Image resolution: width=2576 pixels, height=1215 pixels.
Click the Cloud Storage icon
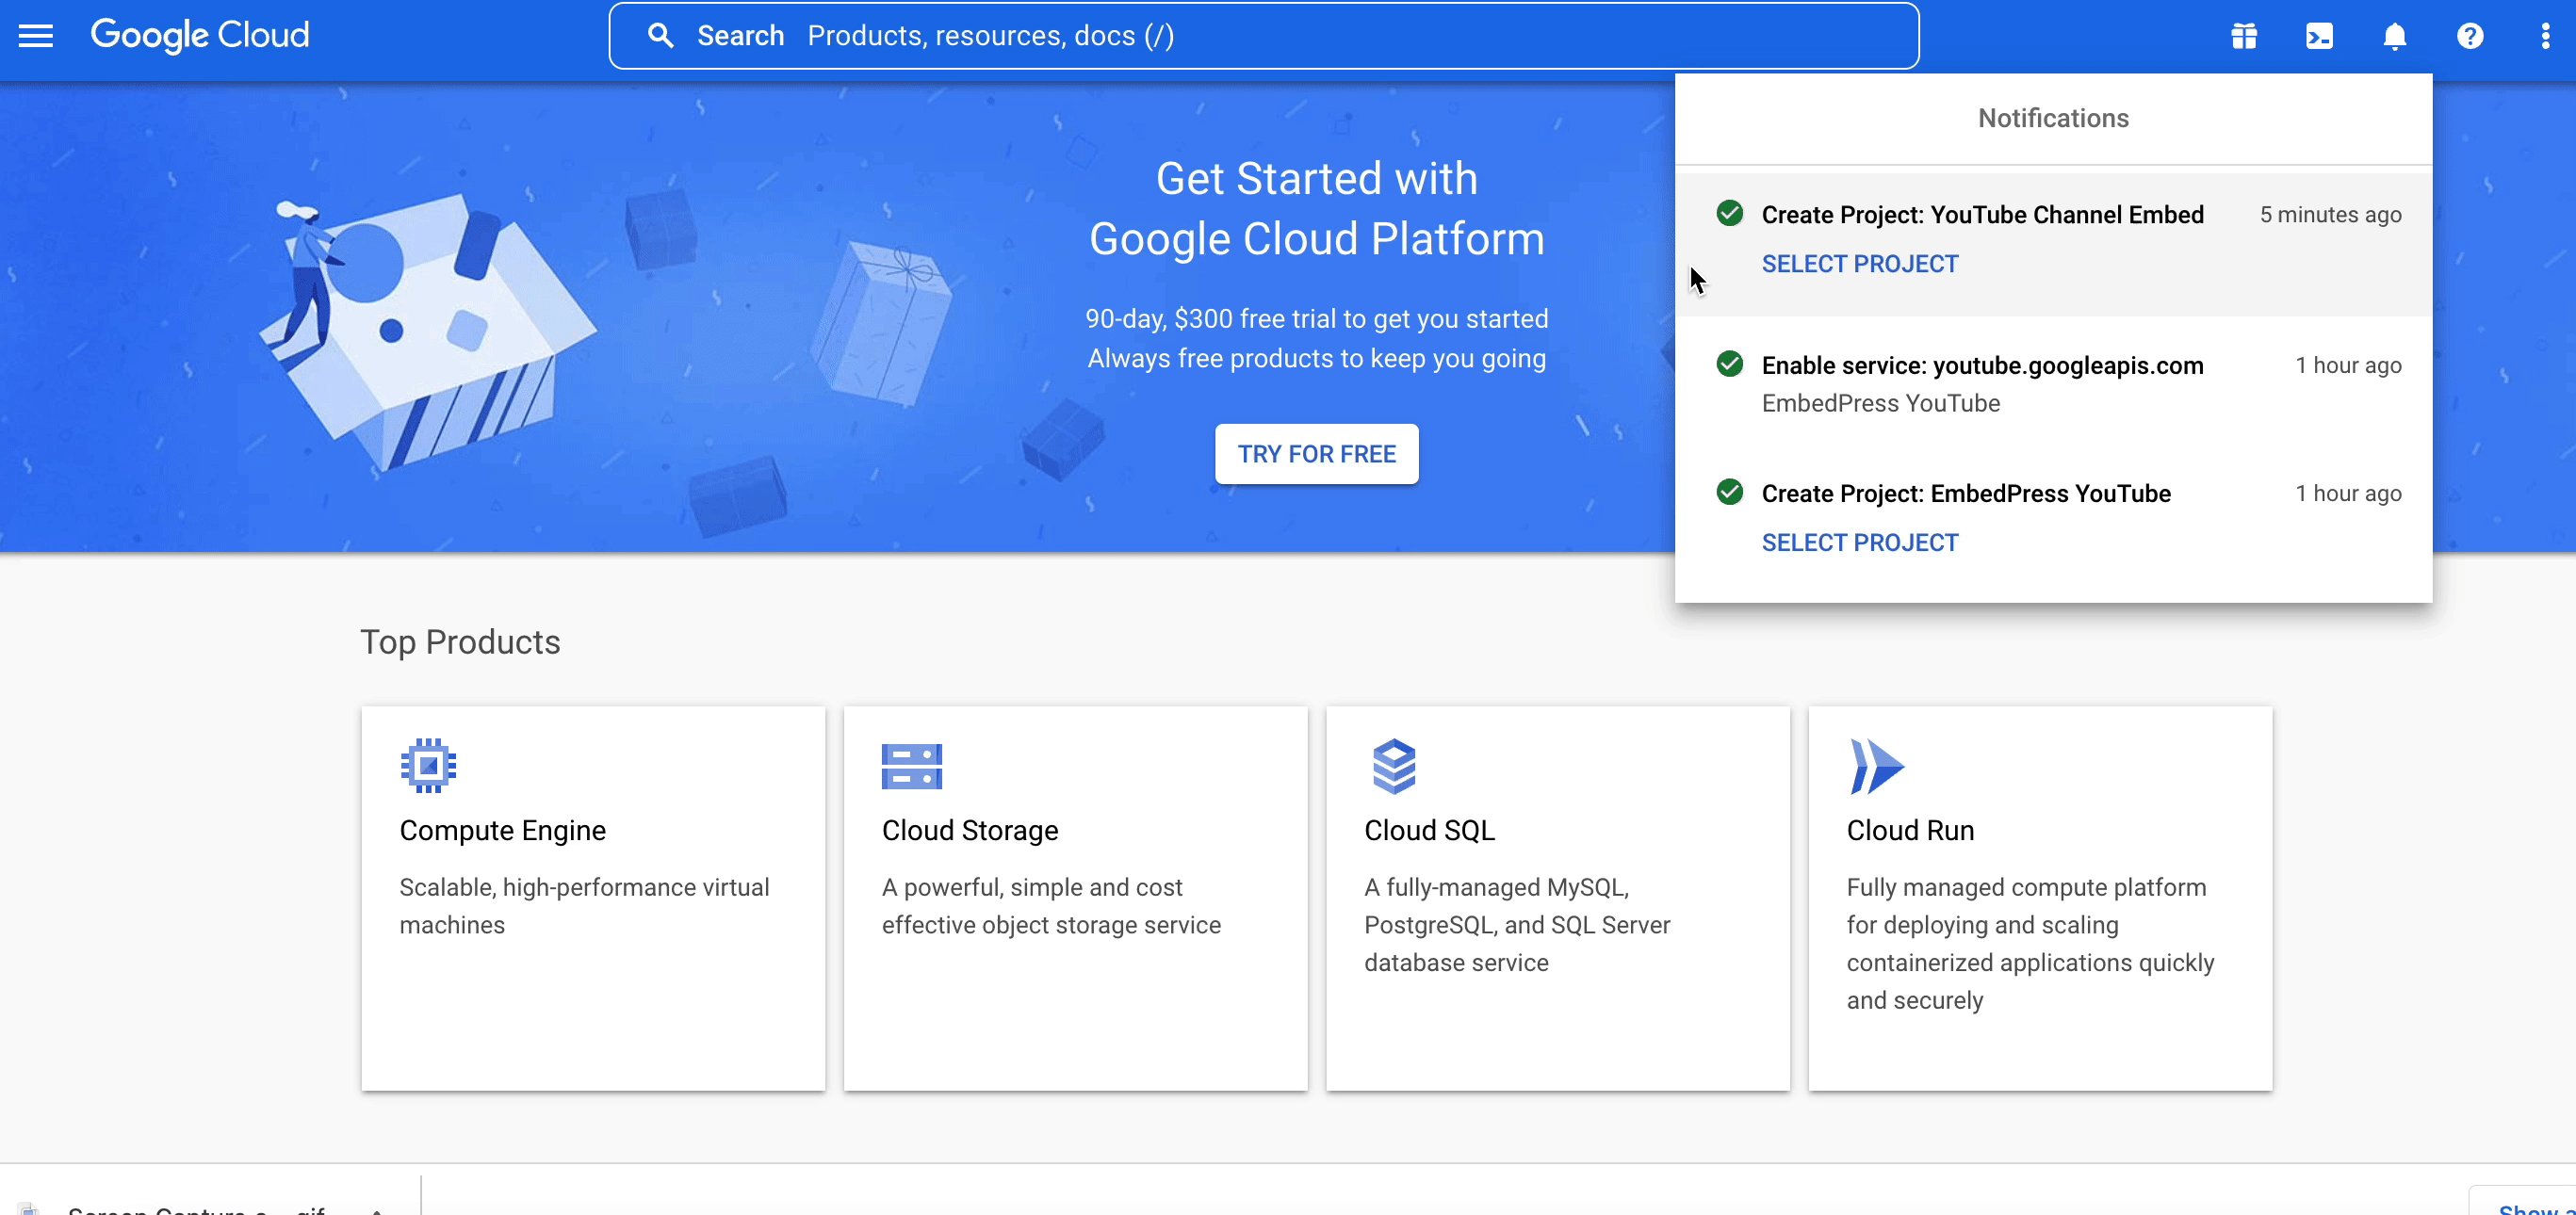911,766
